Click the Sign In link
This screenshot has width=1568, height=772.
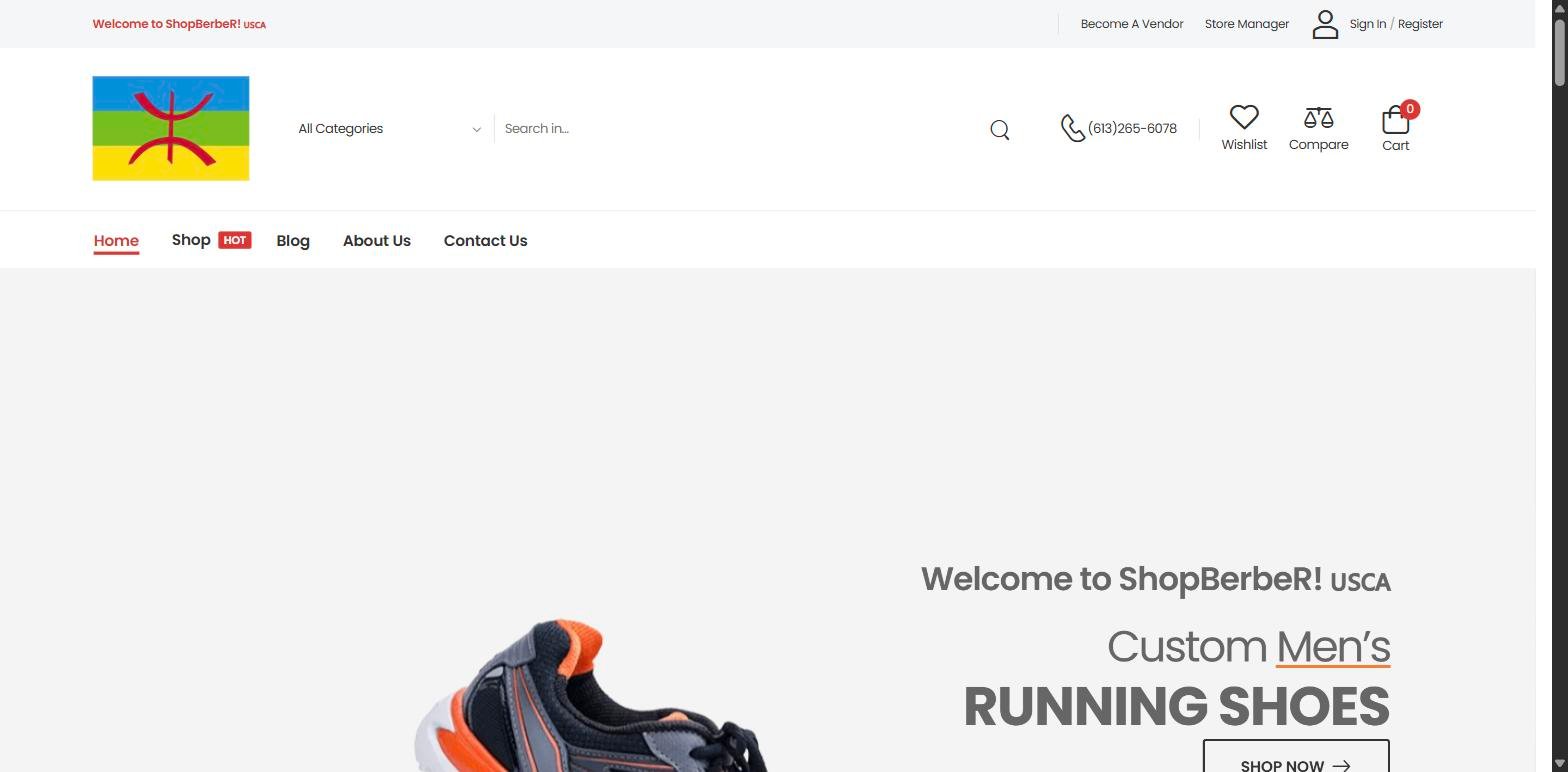1368,24
